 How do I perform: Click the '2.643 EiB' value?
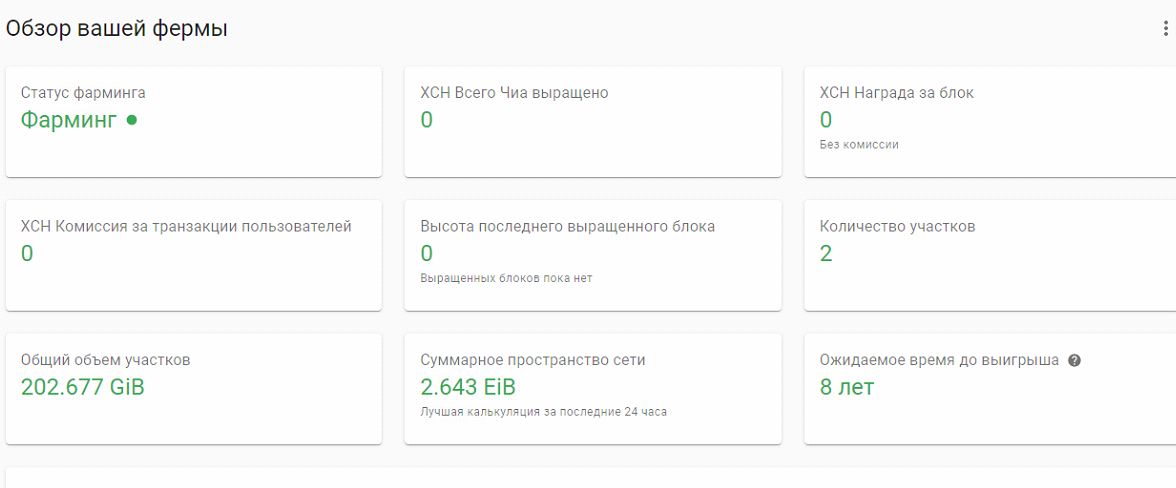(x=468, y=387)
